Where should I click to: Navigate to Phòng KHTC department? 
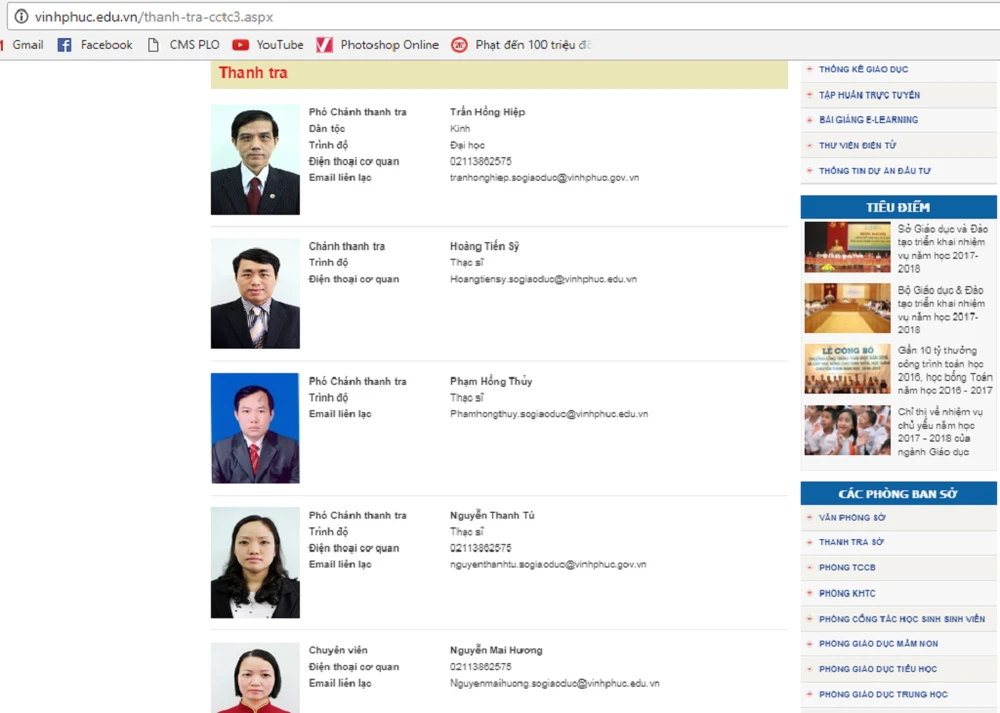point(847,594)
